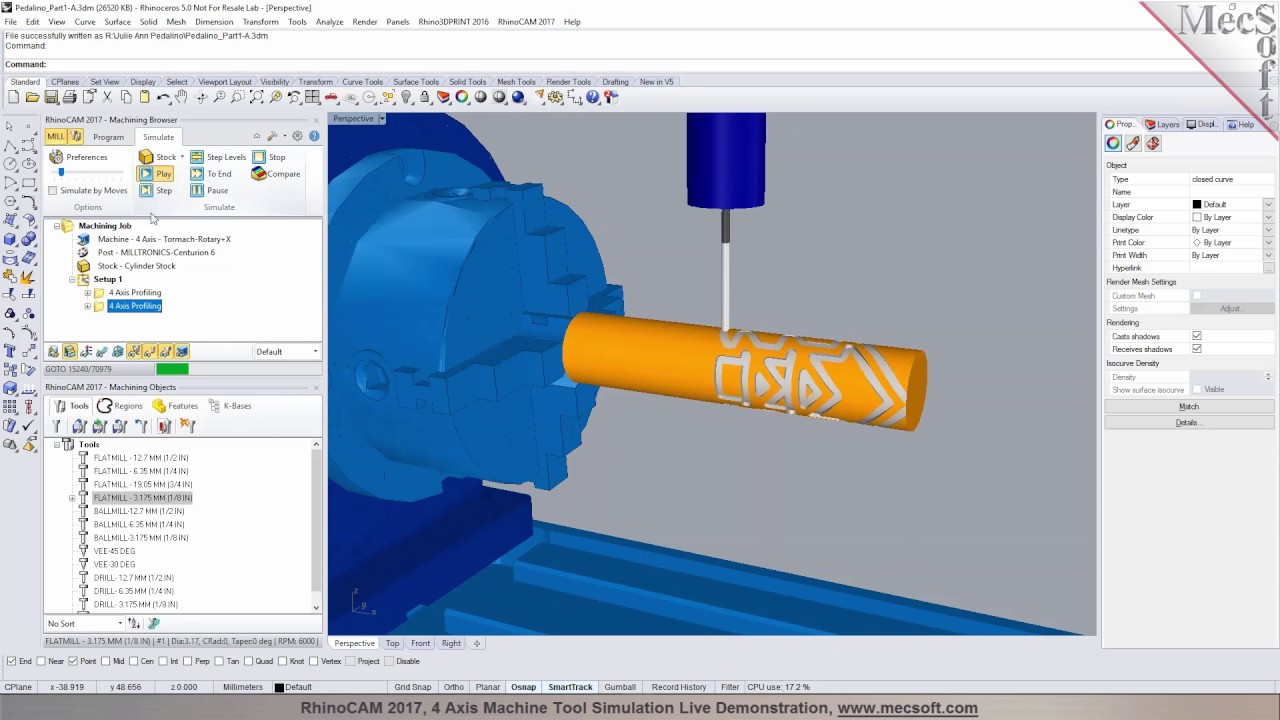Image resolution: width=1280 pixels, height=720 pixels.
Task: Open the Linetype dropdown
Action: pyautogui.click(x=1268, y=230)
